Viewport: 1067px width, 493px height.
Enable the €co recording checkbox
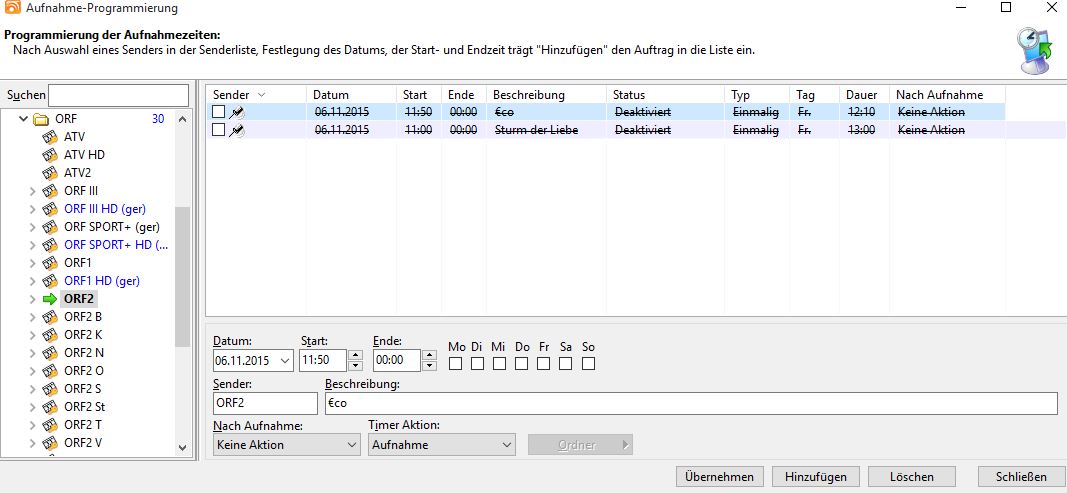pyautogui.click(x=219, y=112)
